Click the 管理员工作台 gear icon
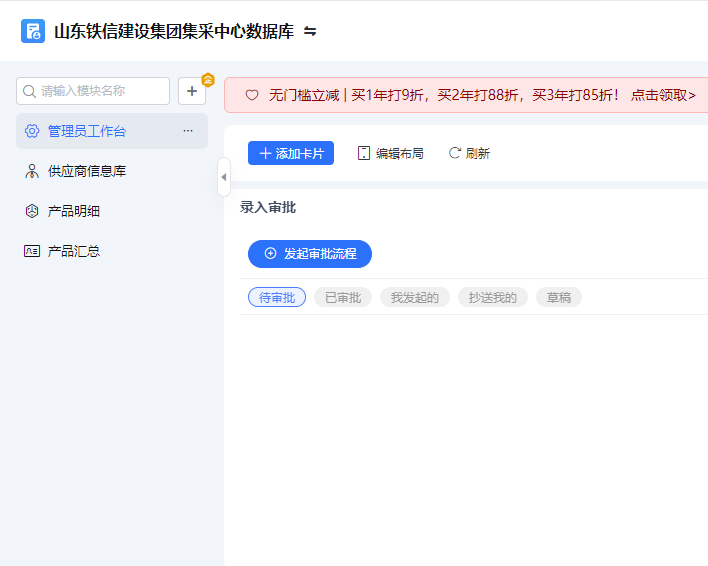The image size is (708, 566). (x=31, y=131)
